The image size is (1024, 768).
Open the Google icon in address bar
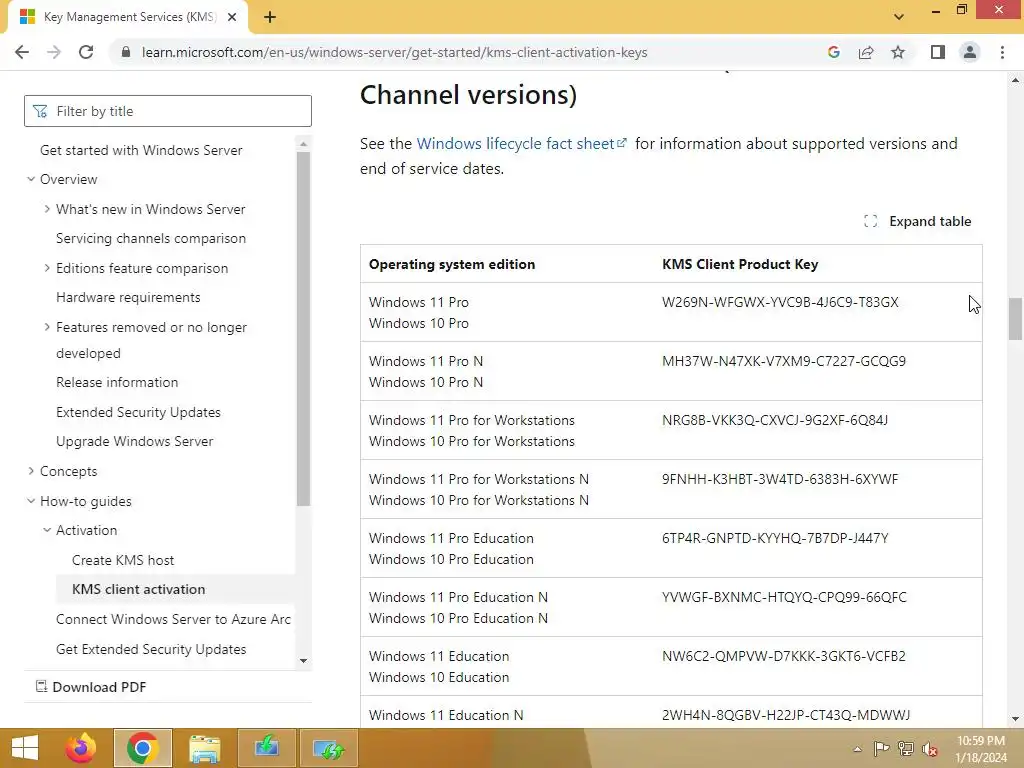tap(833, 52)
